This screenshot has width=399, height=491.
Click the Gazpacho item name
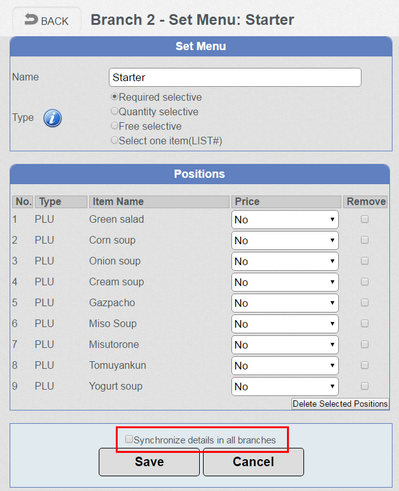pyautogui.click(x=112, y=303)
